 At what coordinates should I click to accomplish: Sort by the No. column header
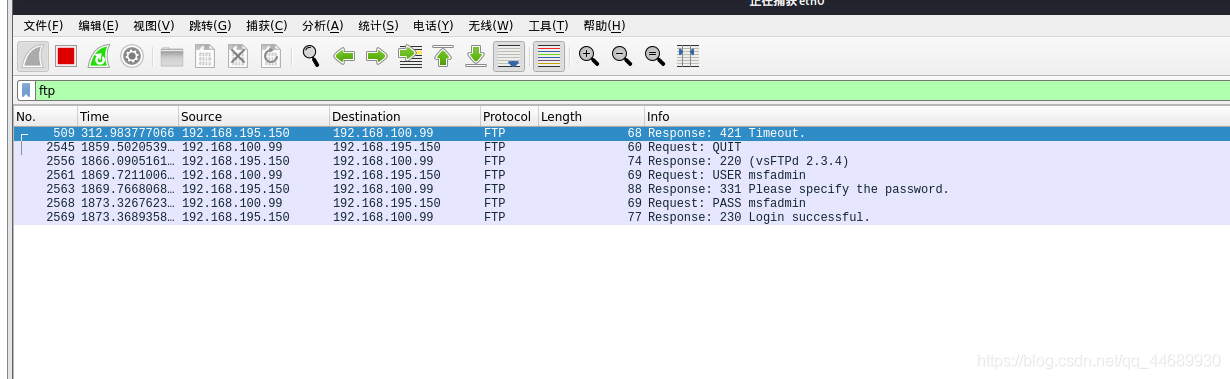[x=45, y=116]
